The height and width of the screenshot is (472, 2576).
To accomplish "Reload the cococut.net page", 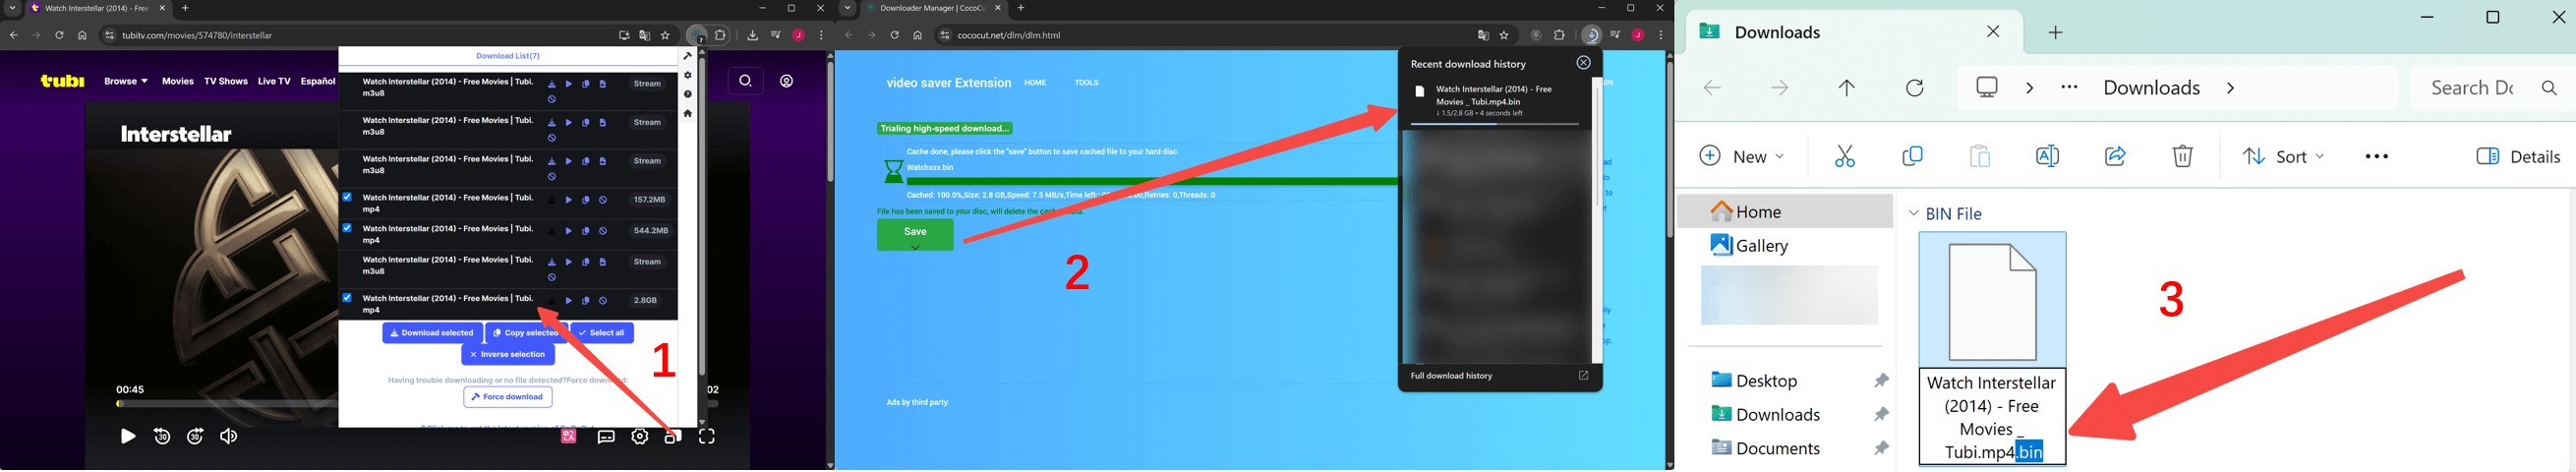I will [x=894, y=36].
